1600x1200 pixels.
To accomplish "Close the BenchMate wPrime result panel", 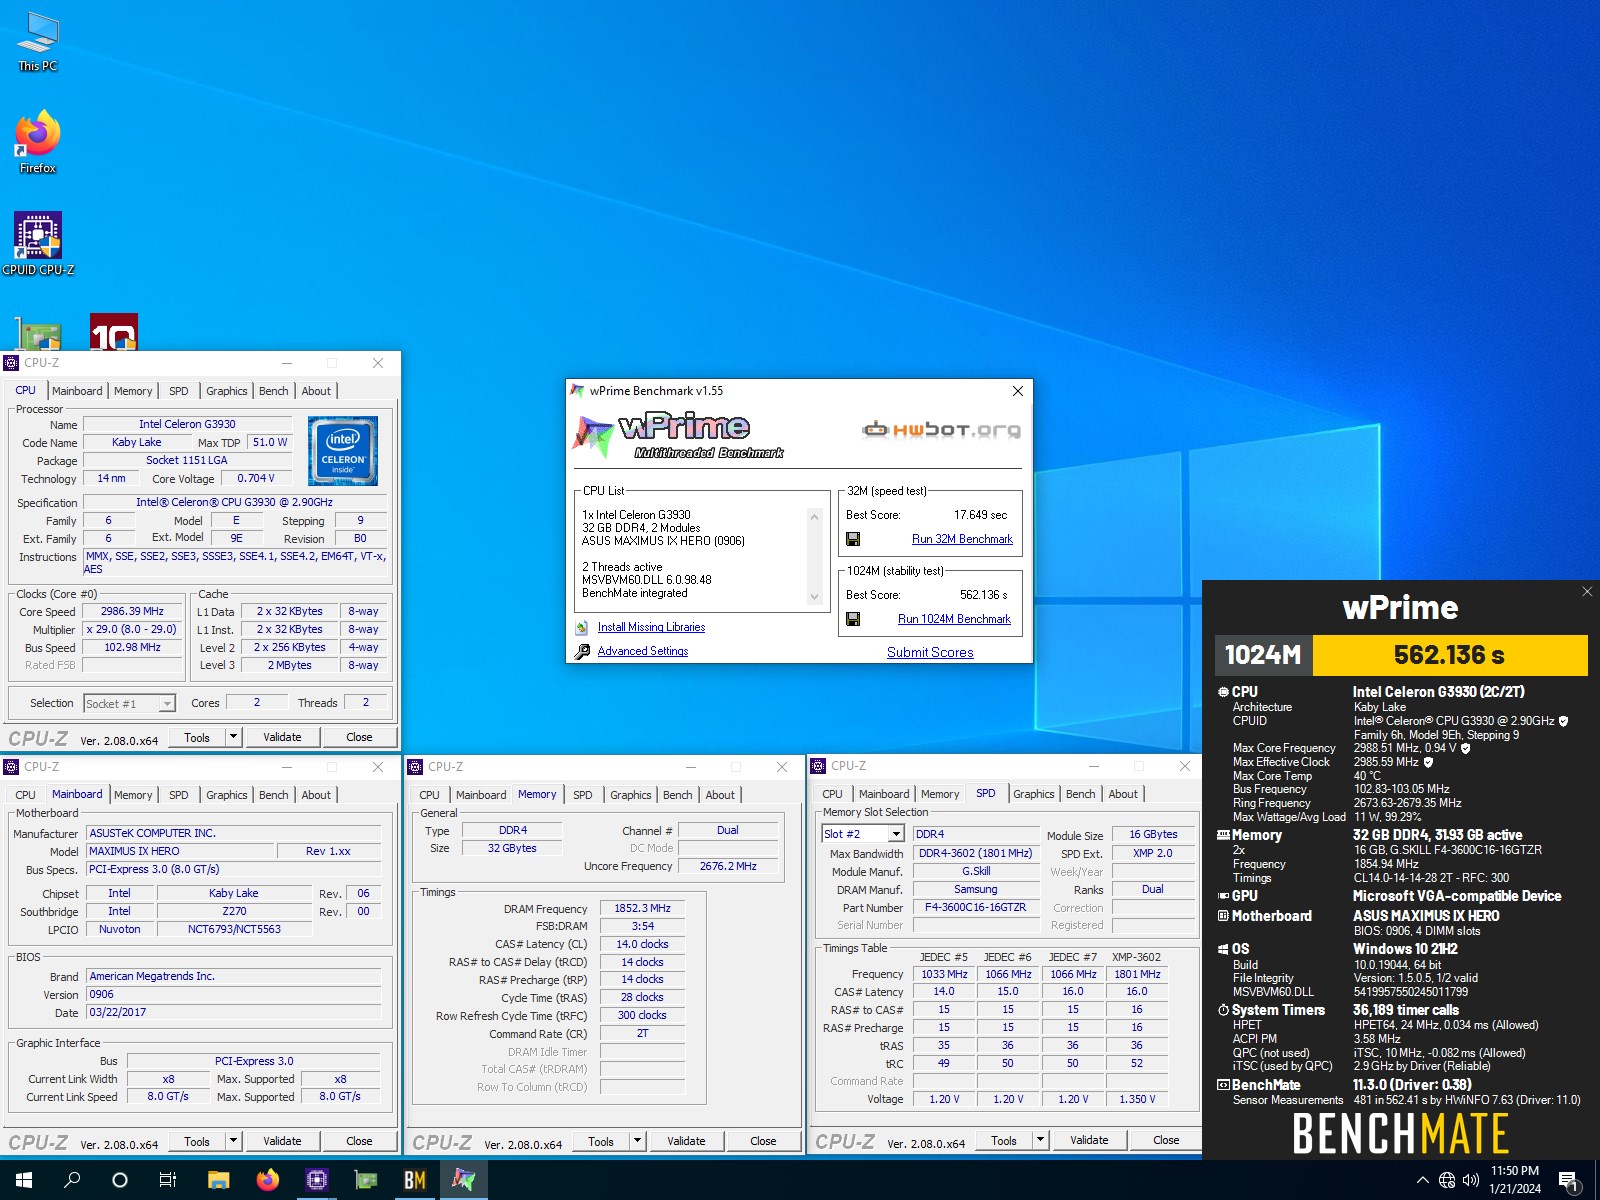I will point(1587,592).
